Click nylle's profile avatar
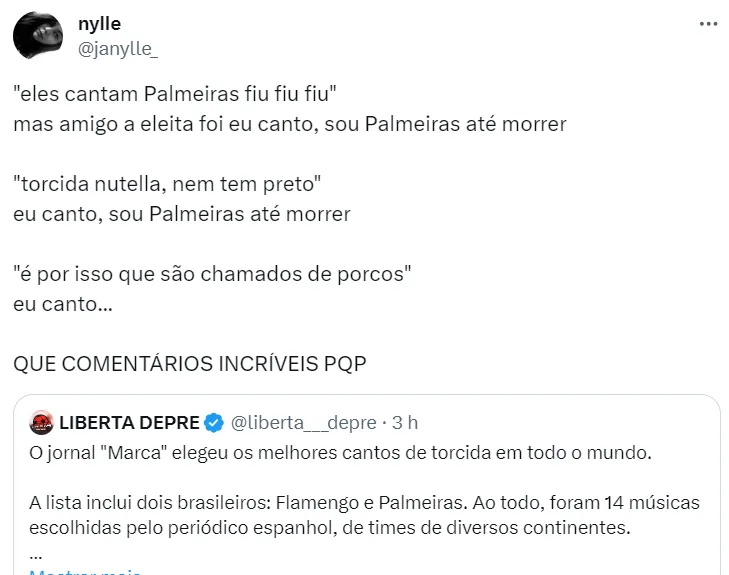The height and width of the screenshot is (575, 729). (x=38, y=36)
